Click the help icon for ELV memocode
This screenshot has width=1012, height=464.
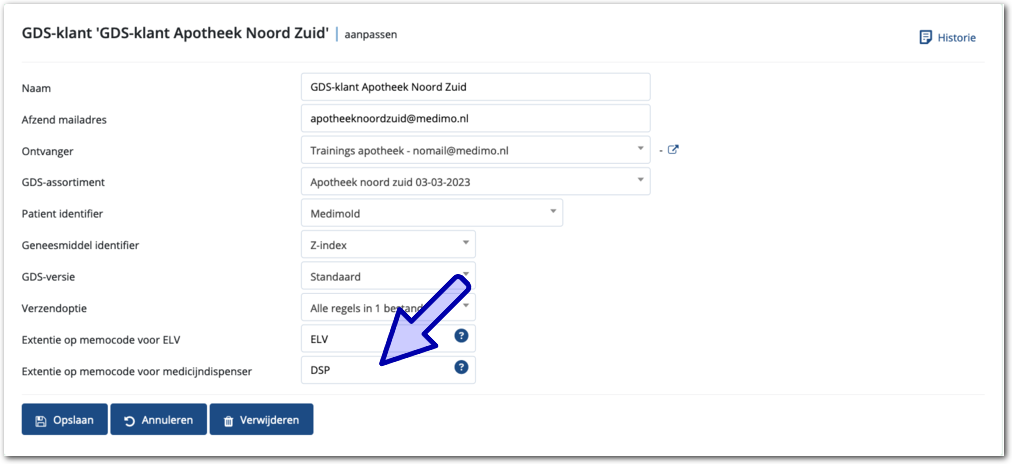(461, 336)
